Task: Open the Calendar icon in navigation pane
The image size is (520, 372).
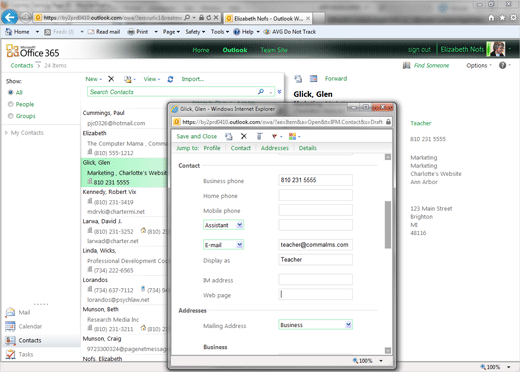Action: click(x=10, y=326)
